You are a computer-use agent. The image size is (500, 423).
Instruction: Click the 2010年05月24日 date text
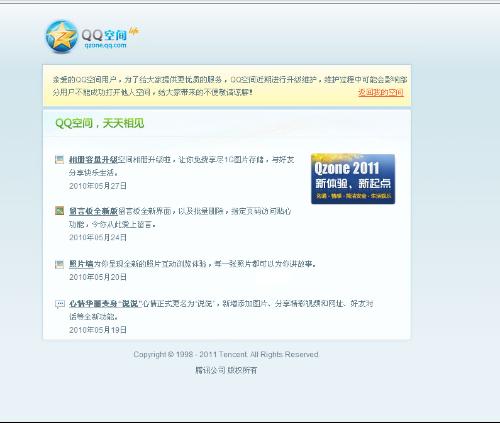tap(98, 237)
